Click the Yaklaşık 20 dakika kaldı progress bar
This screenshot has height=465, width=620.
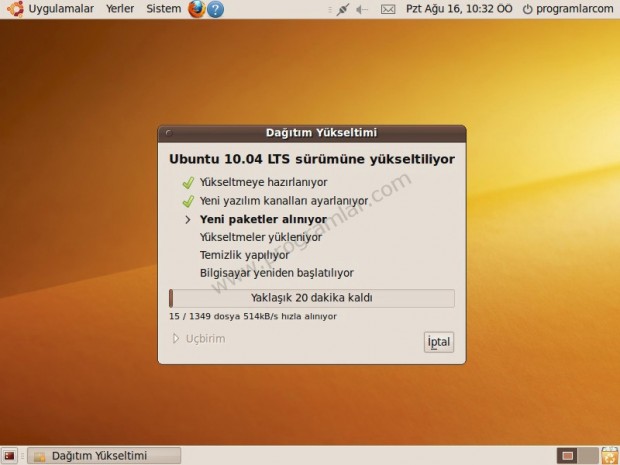[312, 298]
